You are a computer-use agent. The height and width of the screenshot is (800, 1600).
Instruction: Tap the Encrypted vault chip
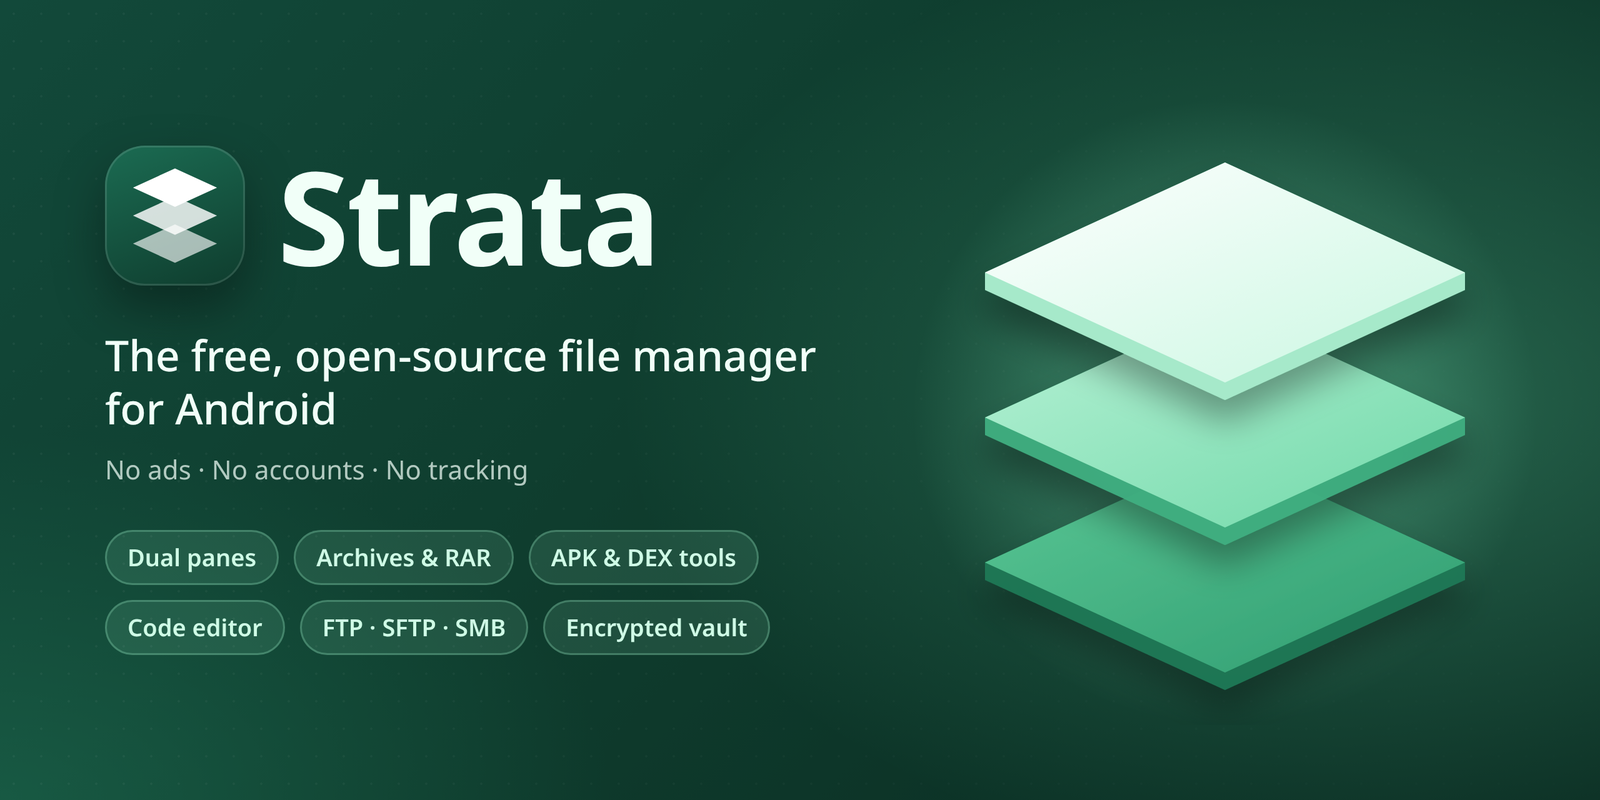(656, 628)
